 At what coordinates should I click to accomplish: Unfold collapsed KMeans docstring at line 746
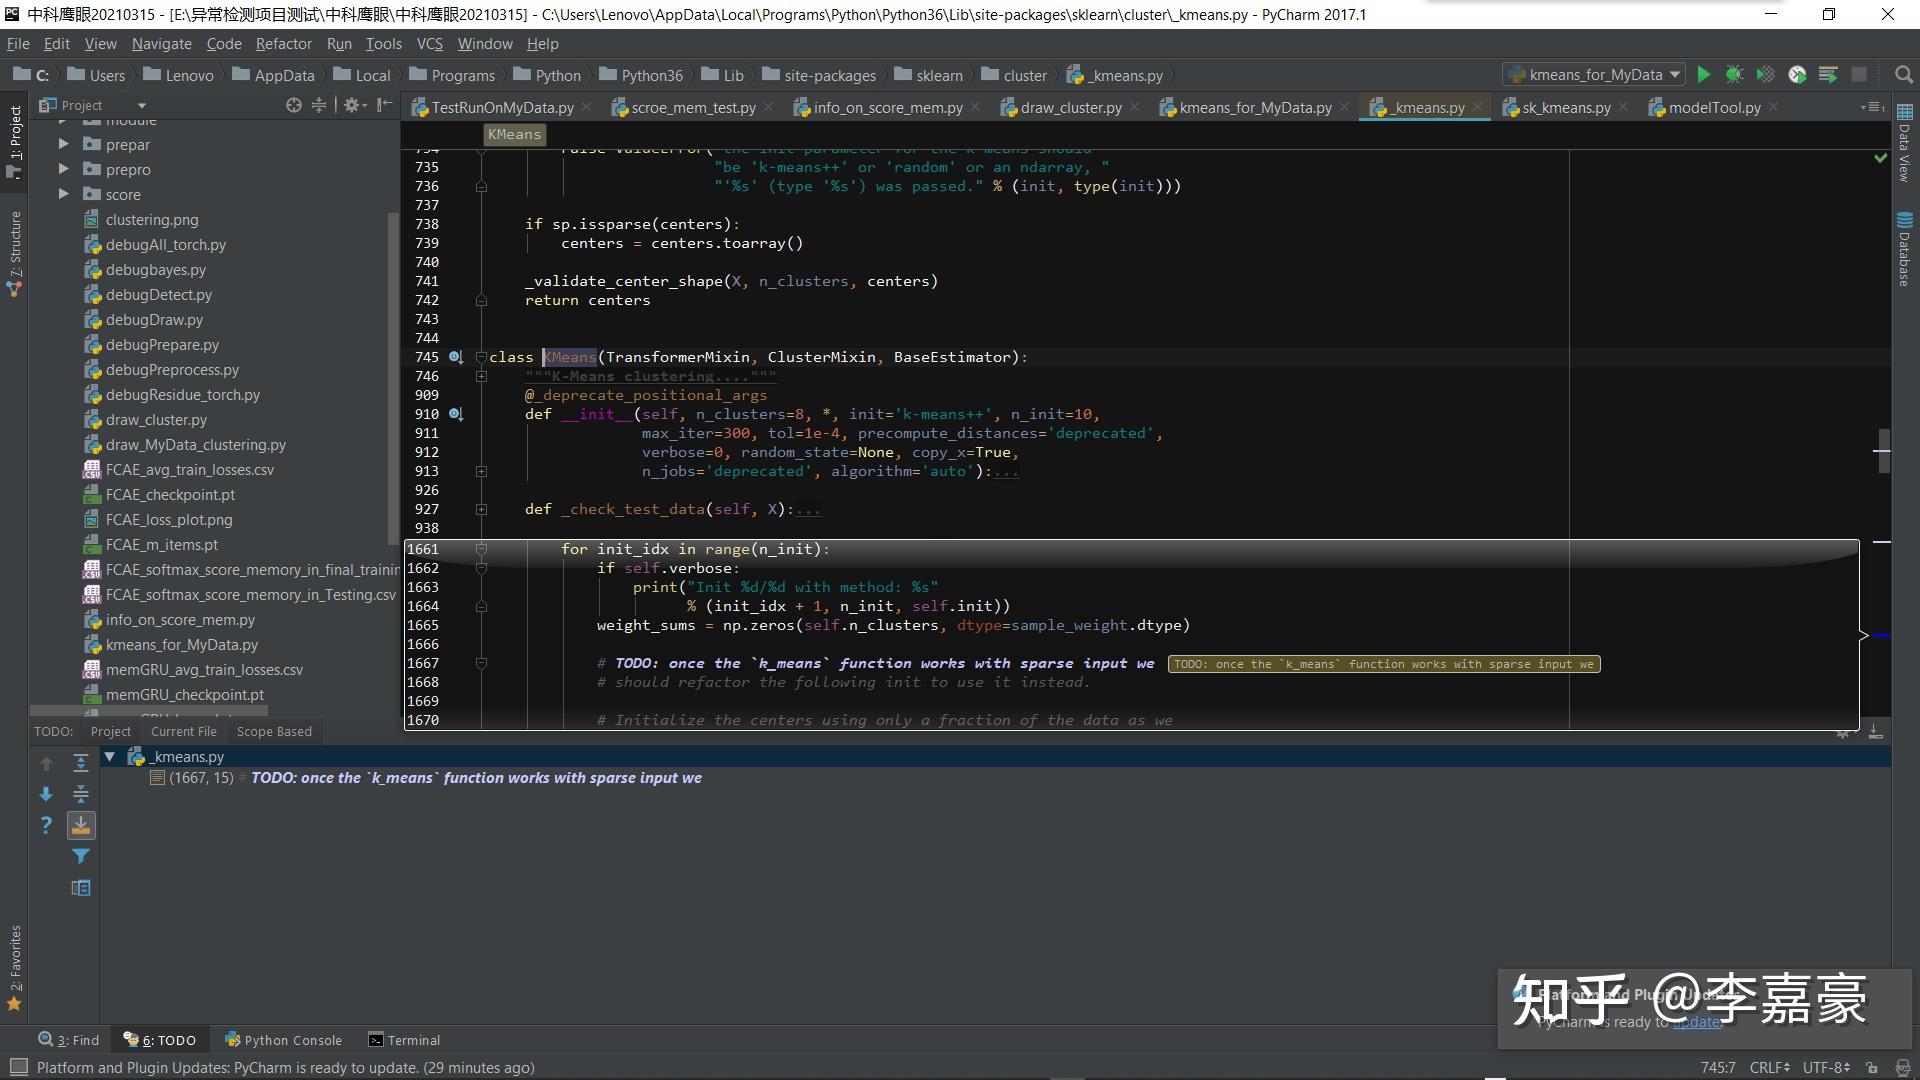click(x=481, y=376)
